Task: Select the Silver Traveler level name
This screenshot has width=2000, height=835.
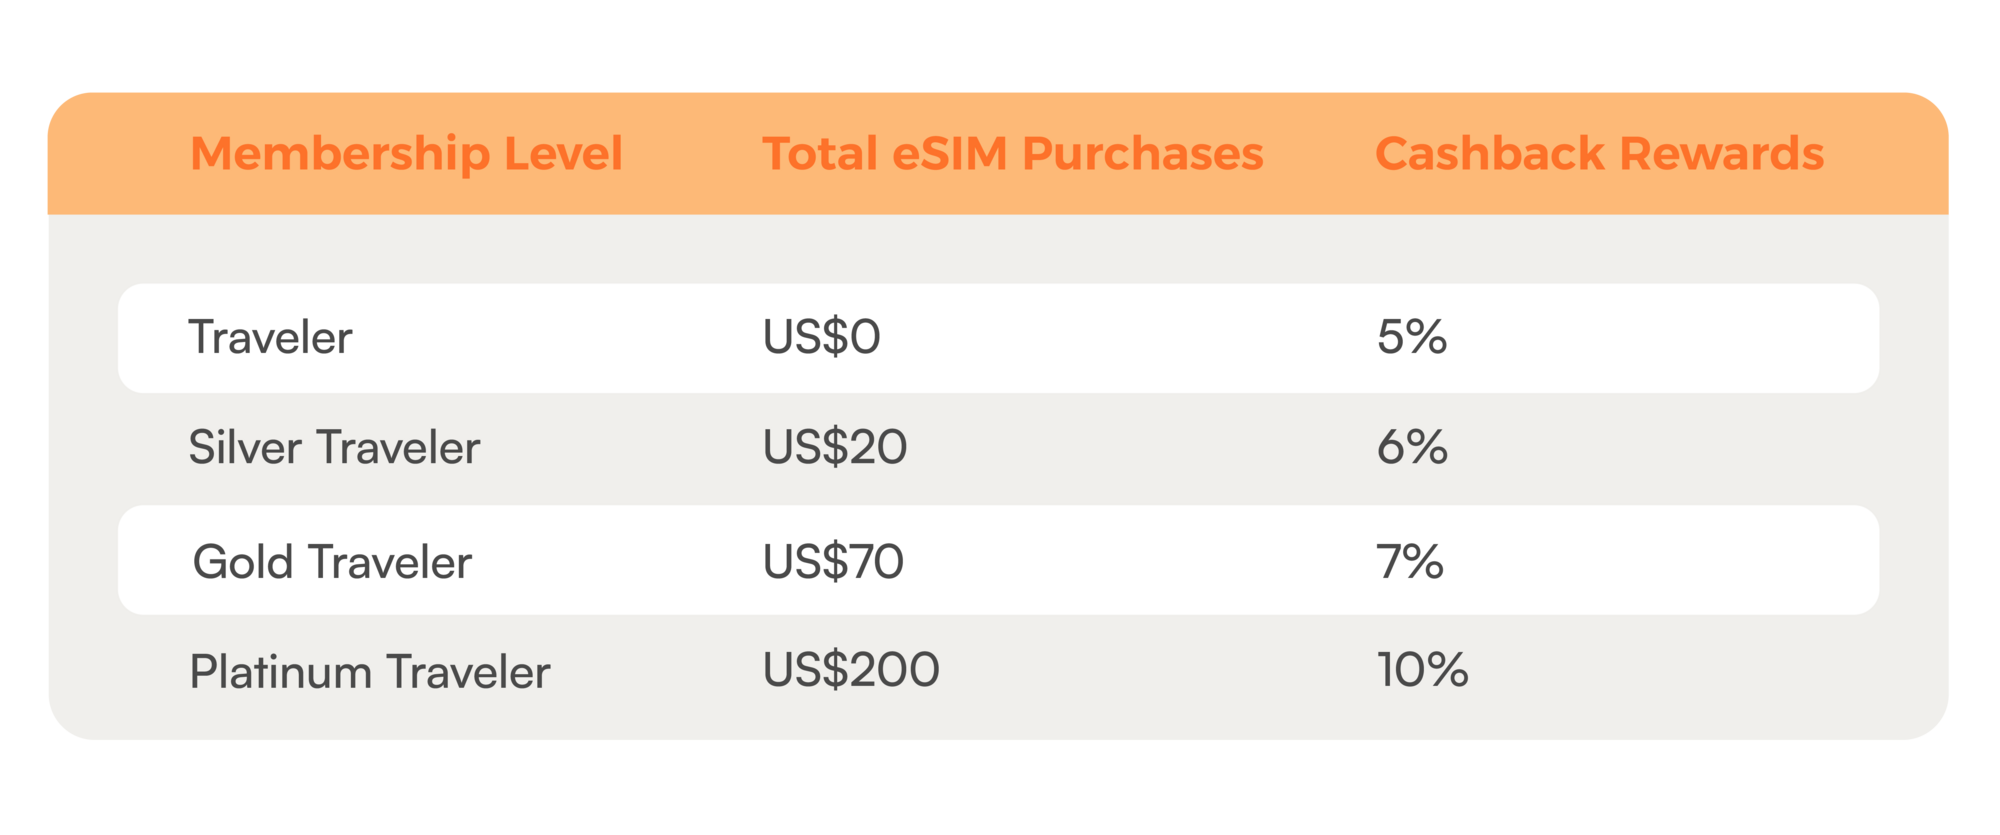Action: (334, 447)
